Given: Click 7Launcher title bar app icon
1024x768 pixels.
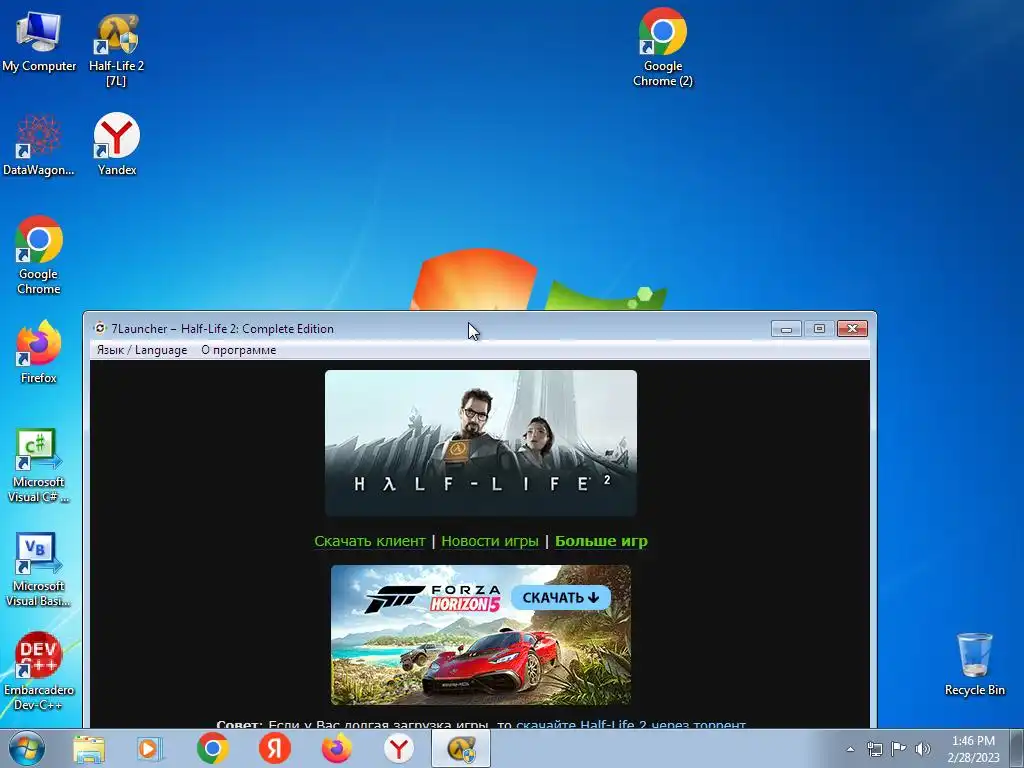Looking at the screenshot, I should click(100, 328).
